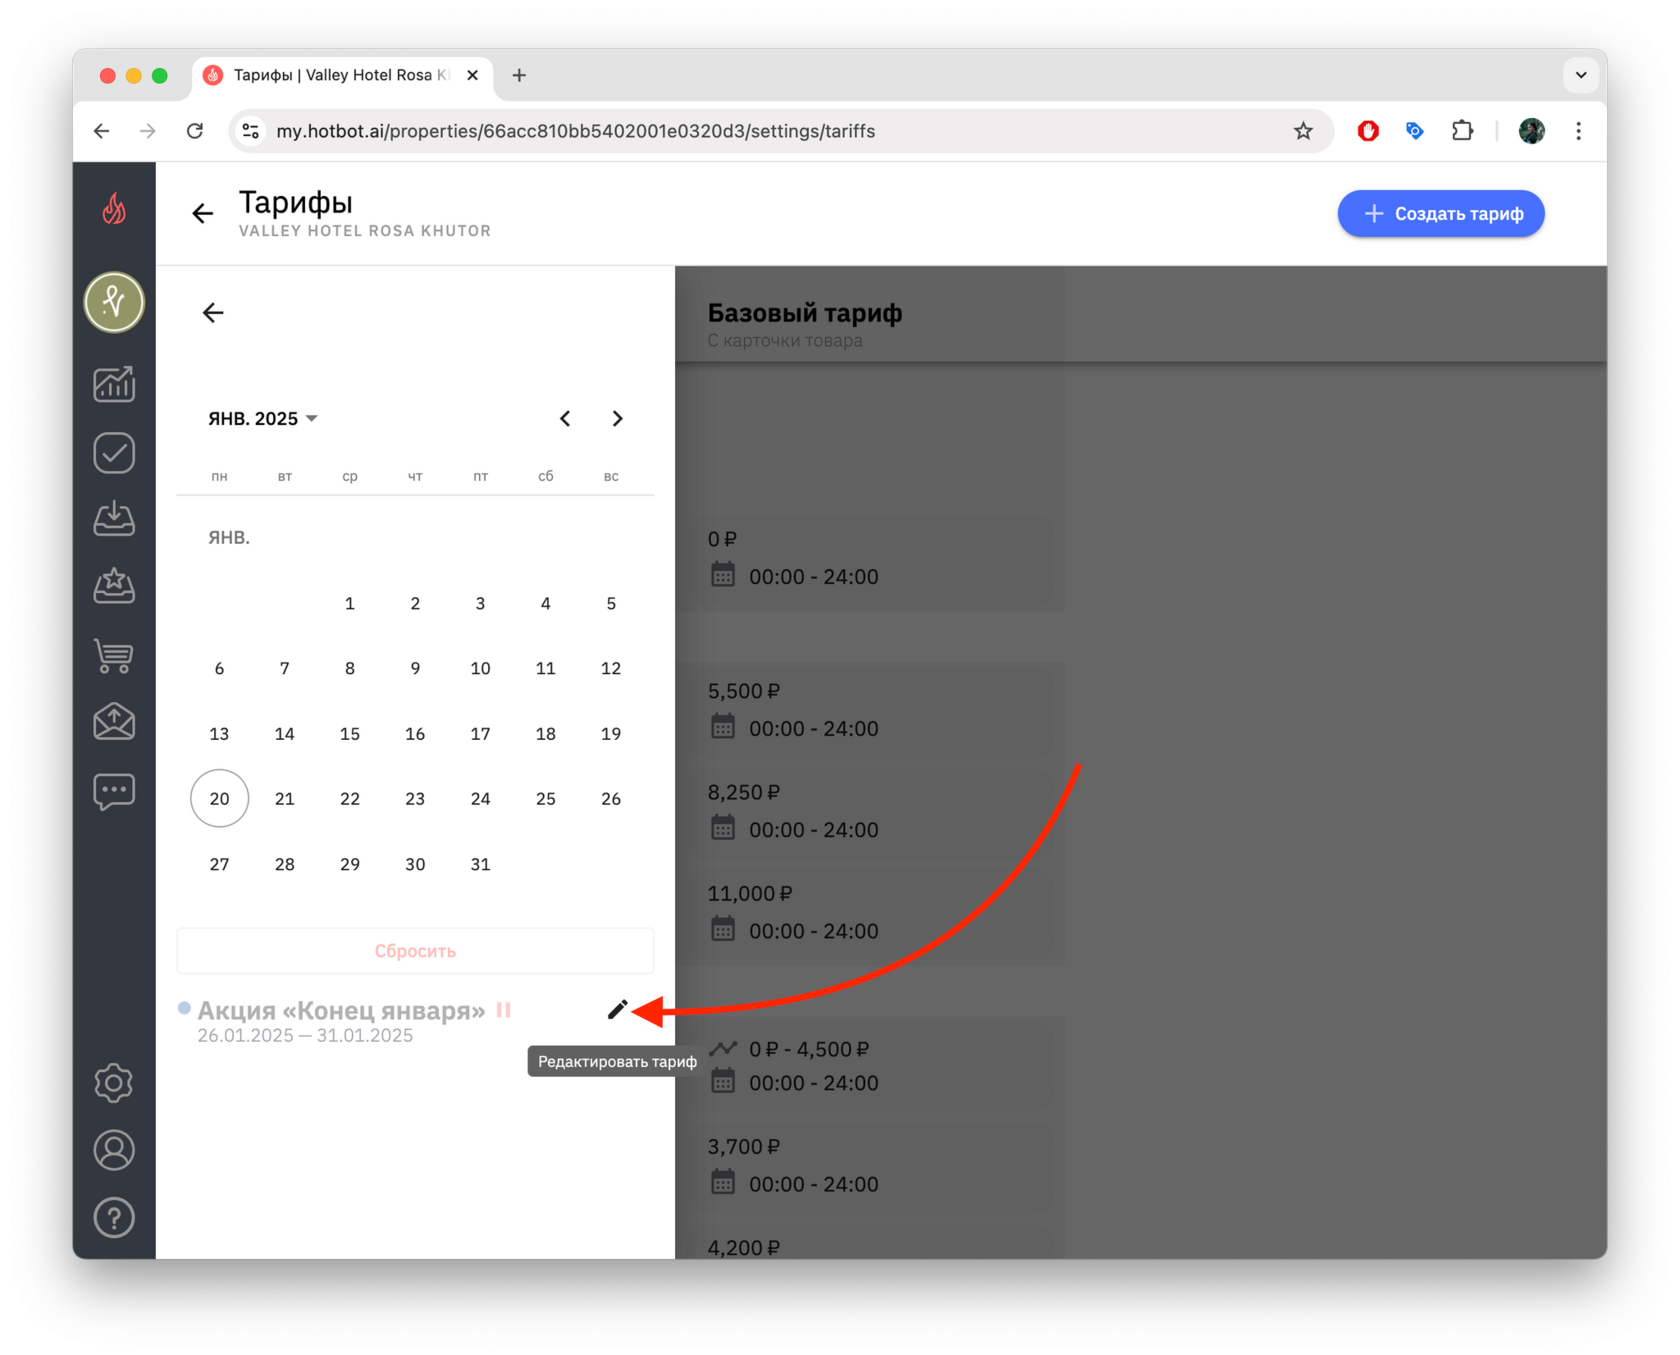
Task: Open the checkmark tasks sidebar icon
Action: (x=114, y=452)
